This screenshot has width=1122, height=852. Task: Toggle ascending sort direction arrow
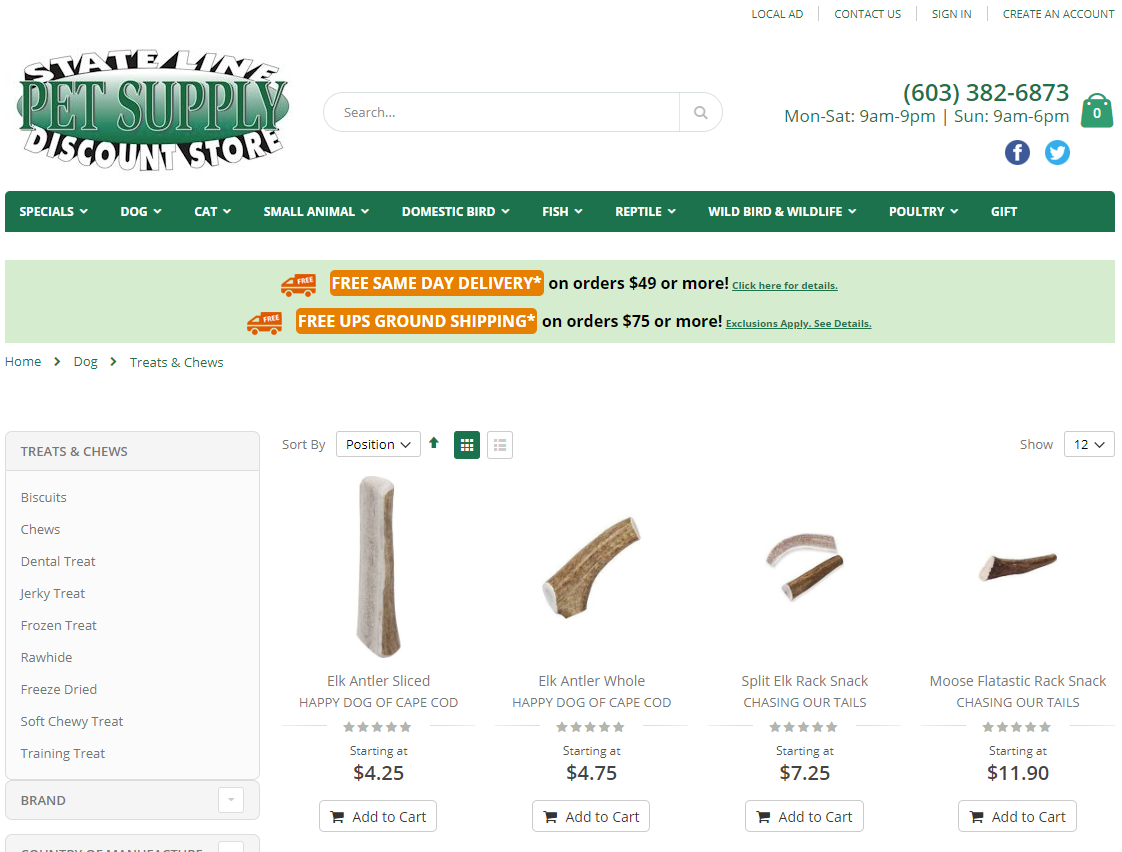pyautogui.click(x=434, y=443)
